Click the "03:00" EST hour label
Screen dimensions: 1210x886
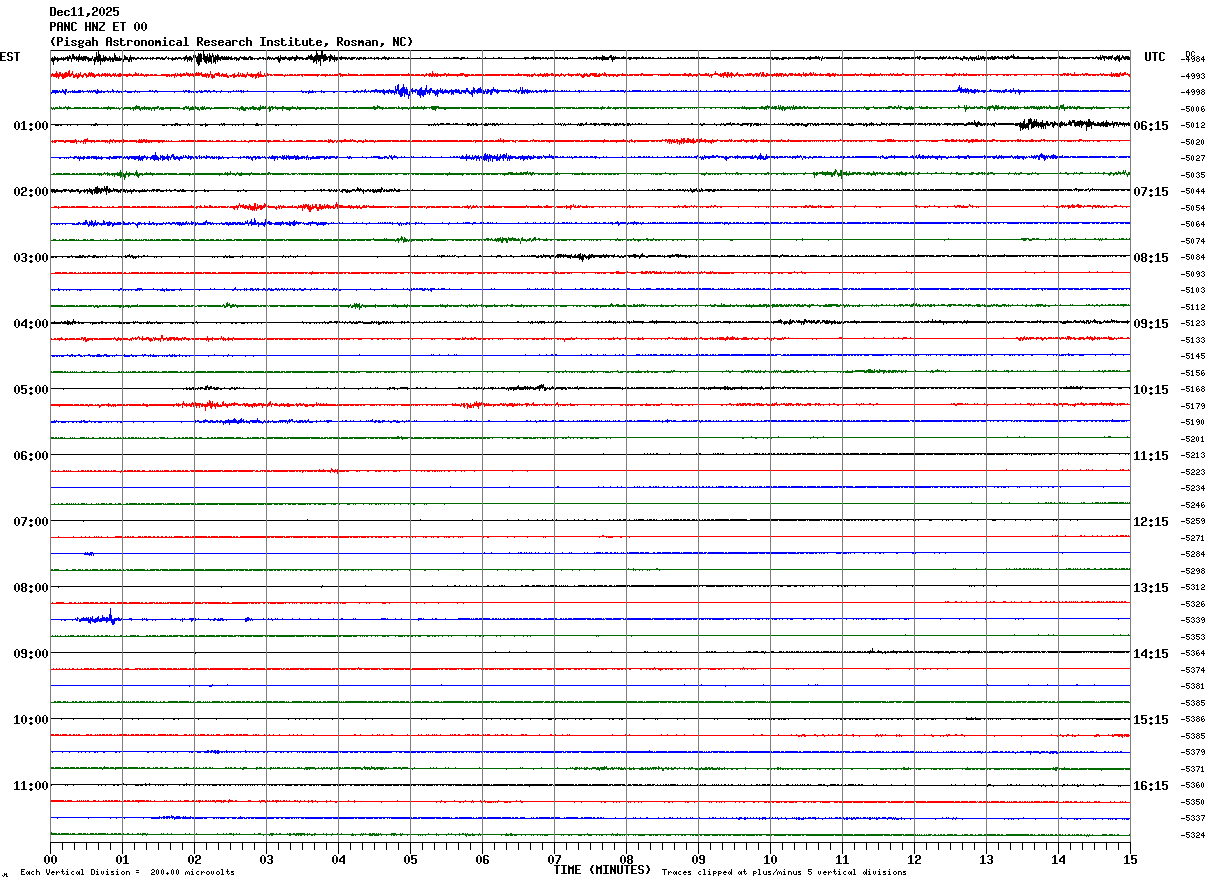pos(31,258)
